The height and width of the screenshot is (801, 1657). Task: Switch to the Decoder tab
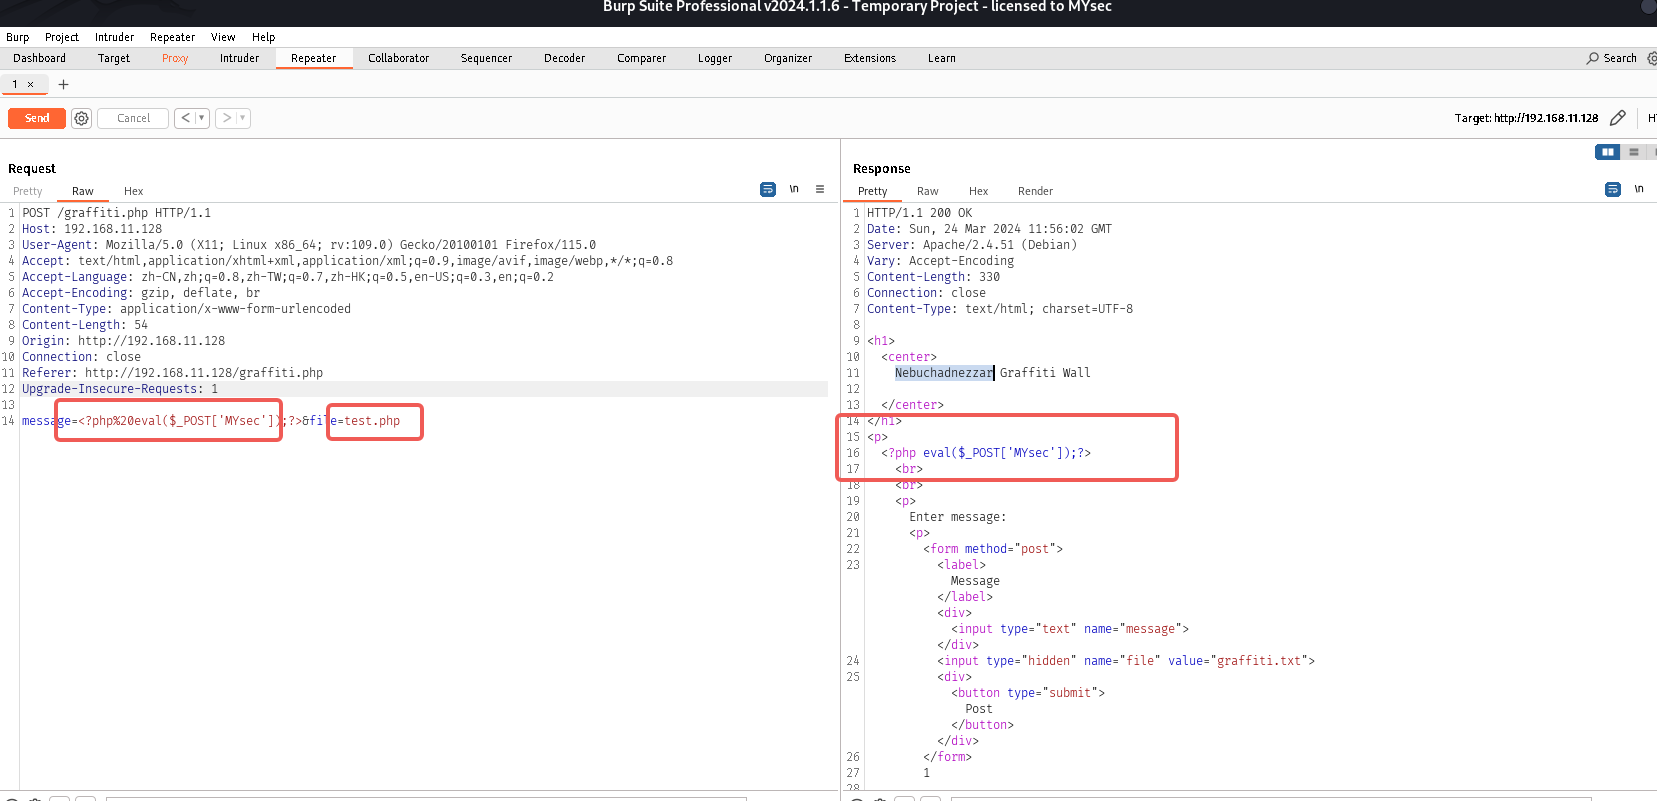564,58
